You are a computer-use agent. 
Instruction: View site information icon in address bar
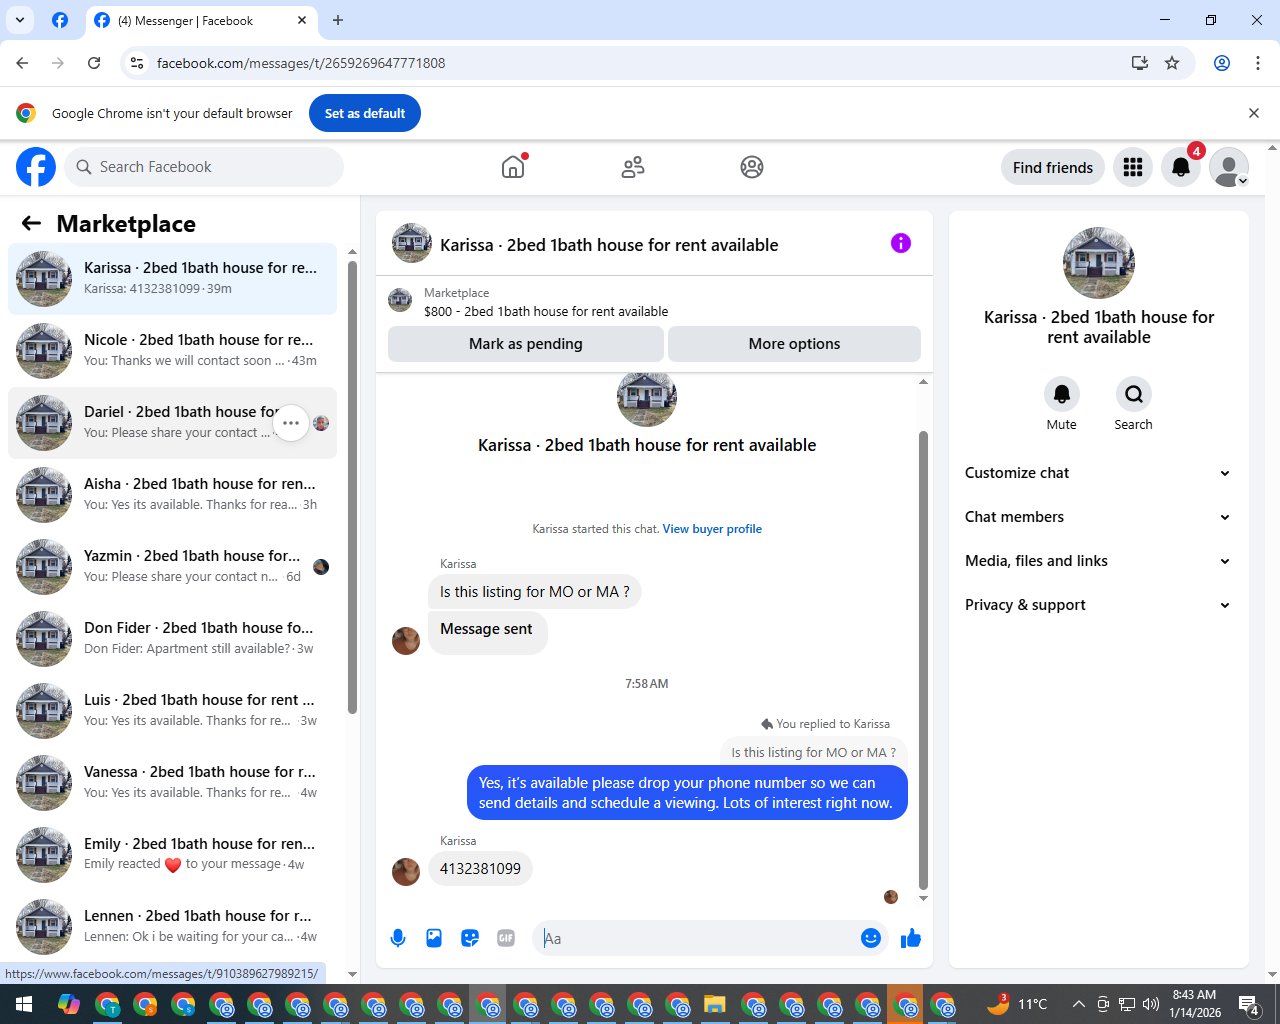pyautogui.click(x=137, y=63)
